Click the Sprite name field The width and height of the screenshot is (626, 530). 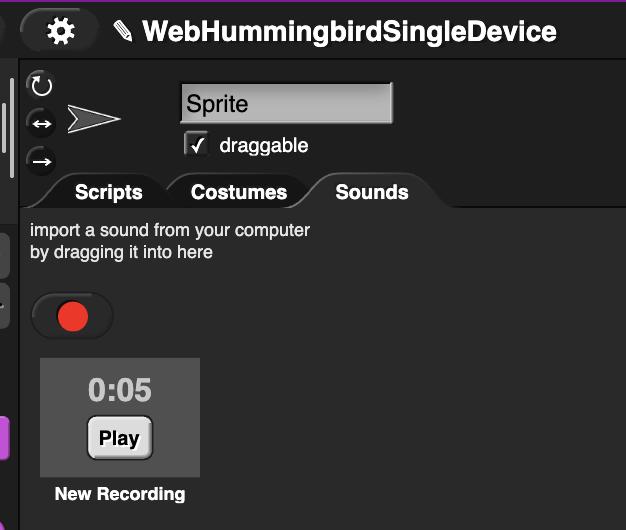[x=286, y=103]
